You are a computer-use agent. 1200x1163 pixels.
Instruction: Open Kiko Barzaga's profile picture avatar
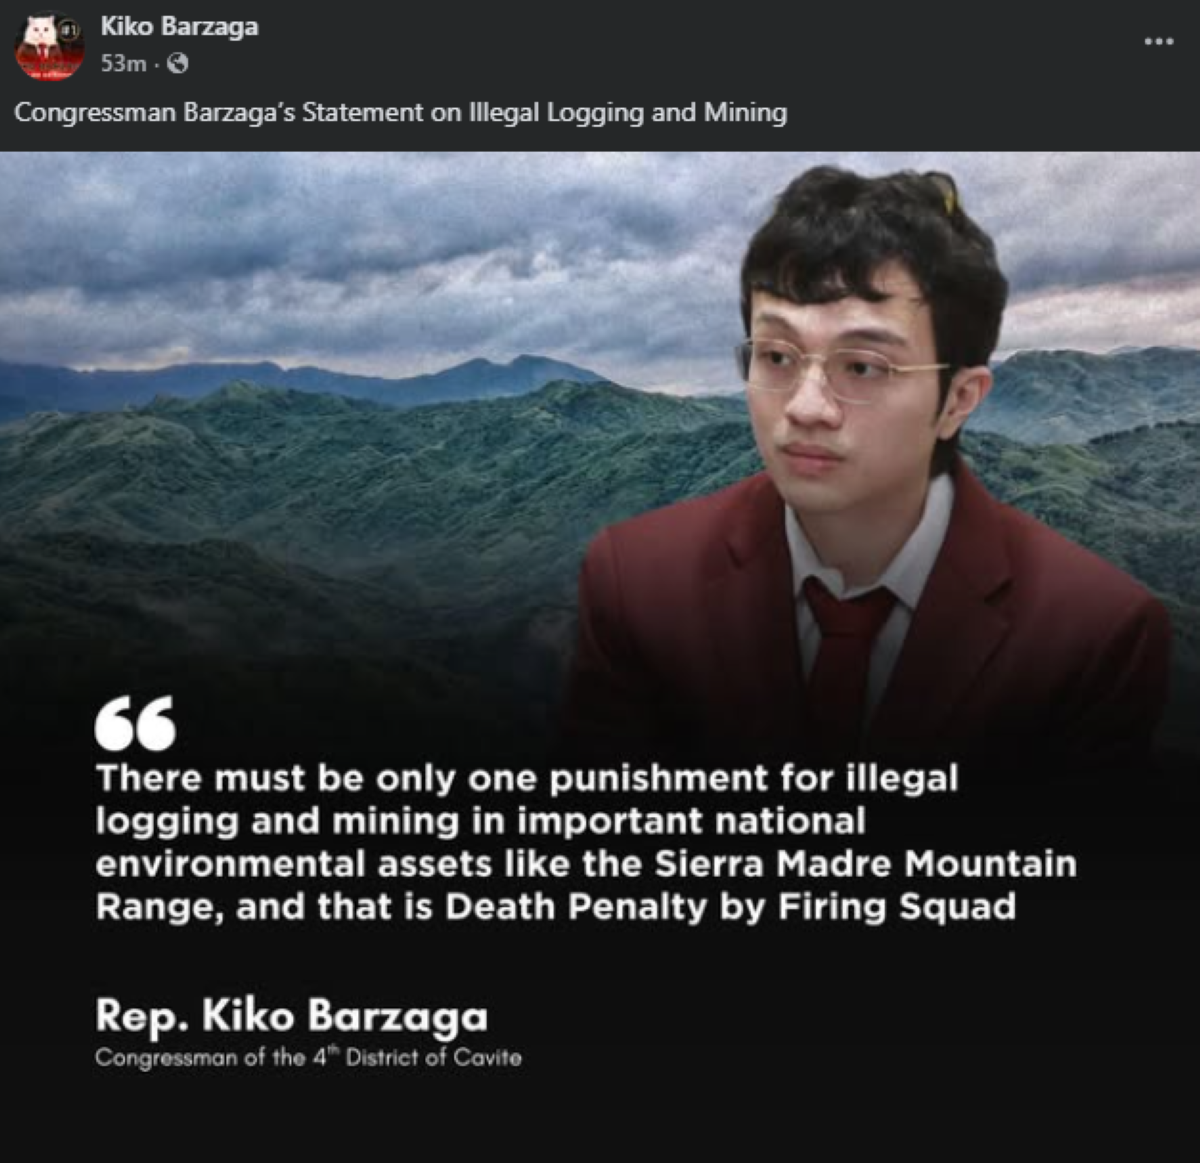49,45
